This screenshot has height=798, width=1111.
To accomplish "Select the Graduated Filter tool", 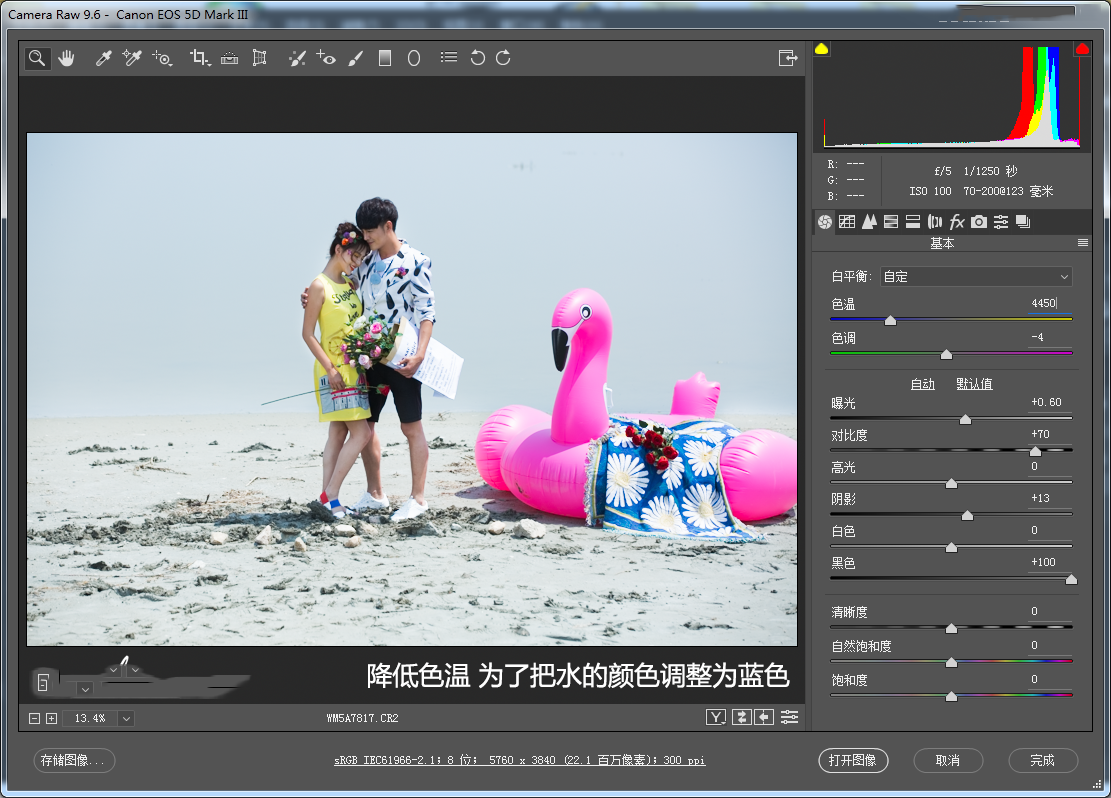I will [x=385, y=58].
